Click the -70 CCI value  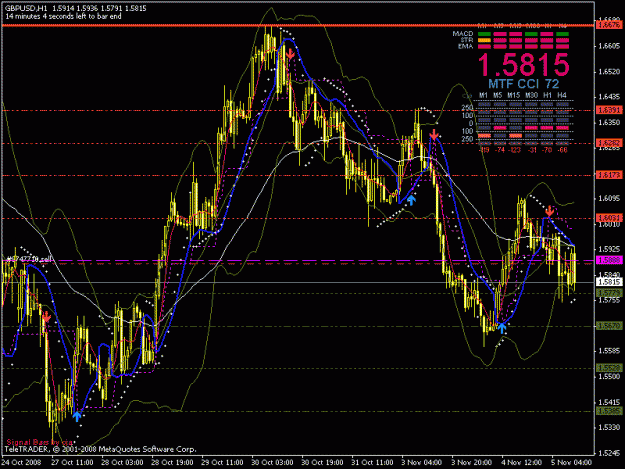[547, 150]
